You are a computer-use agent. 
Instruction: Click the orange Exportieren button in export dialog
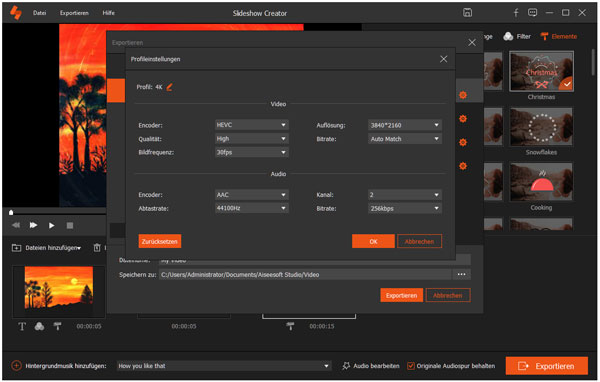tap(401, 295)
